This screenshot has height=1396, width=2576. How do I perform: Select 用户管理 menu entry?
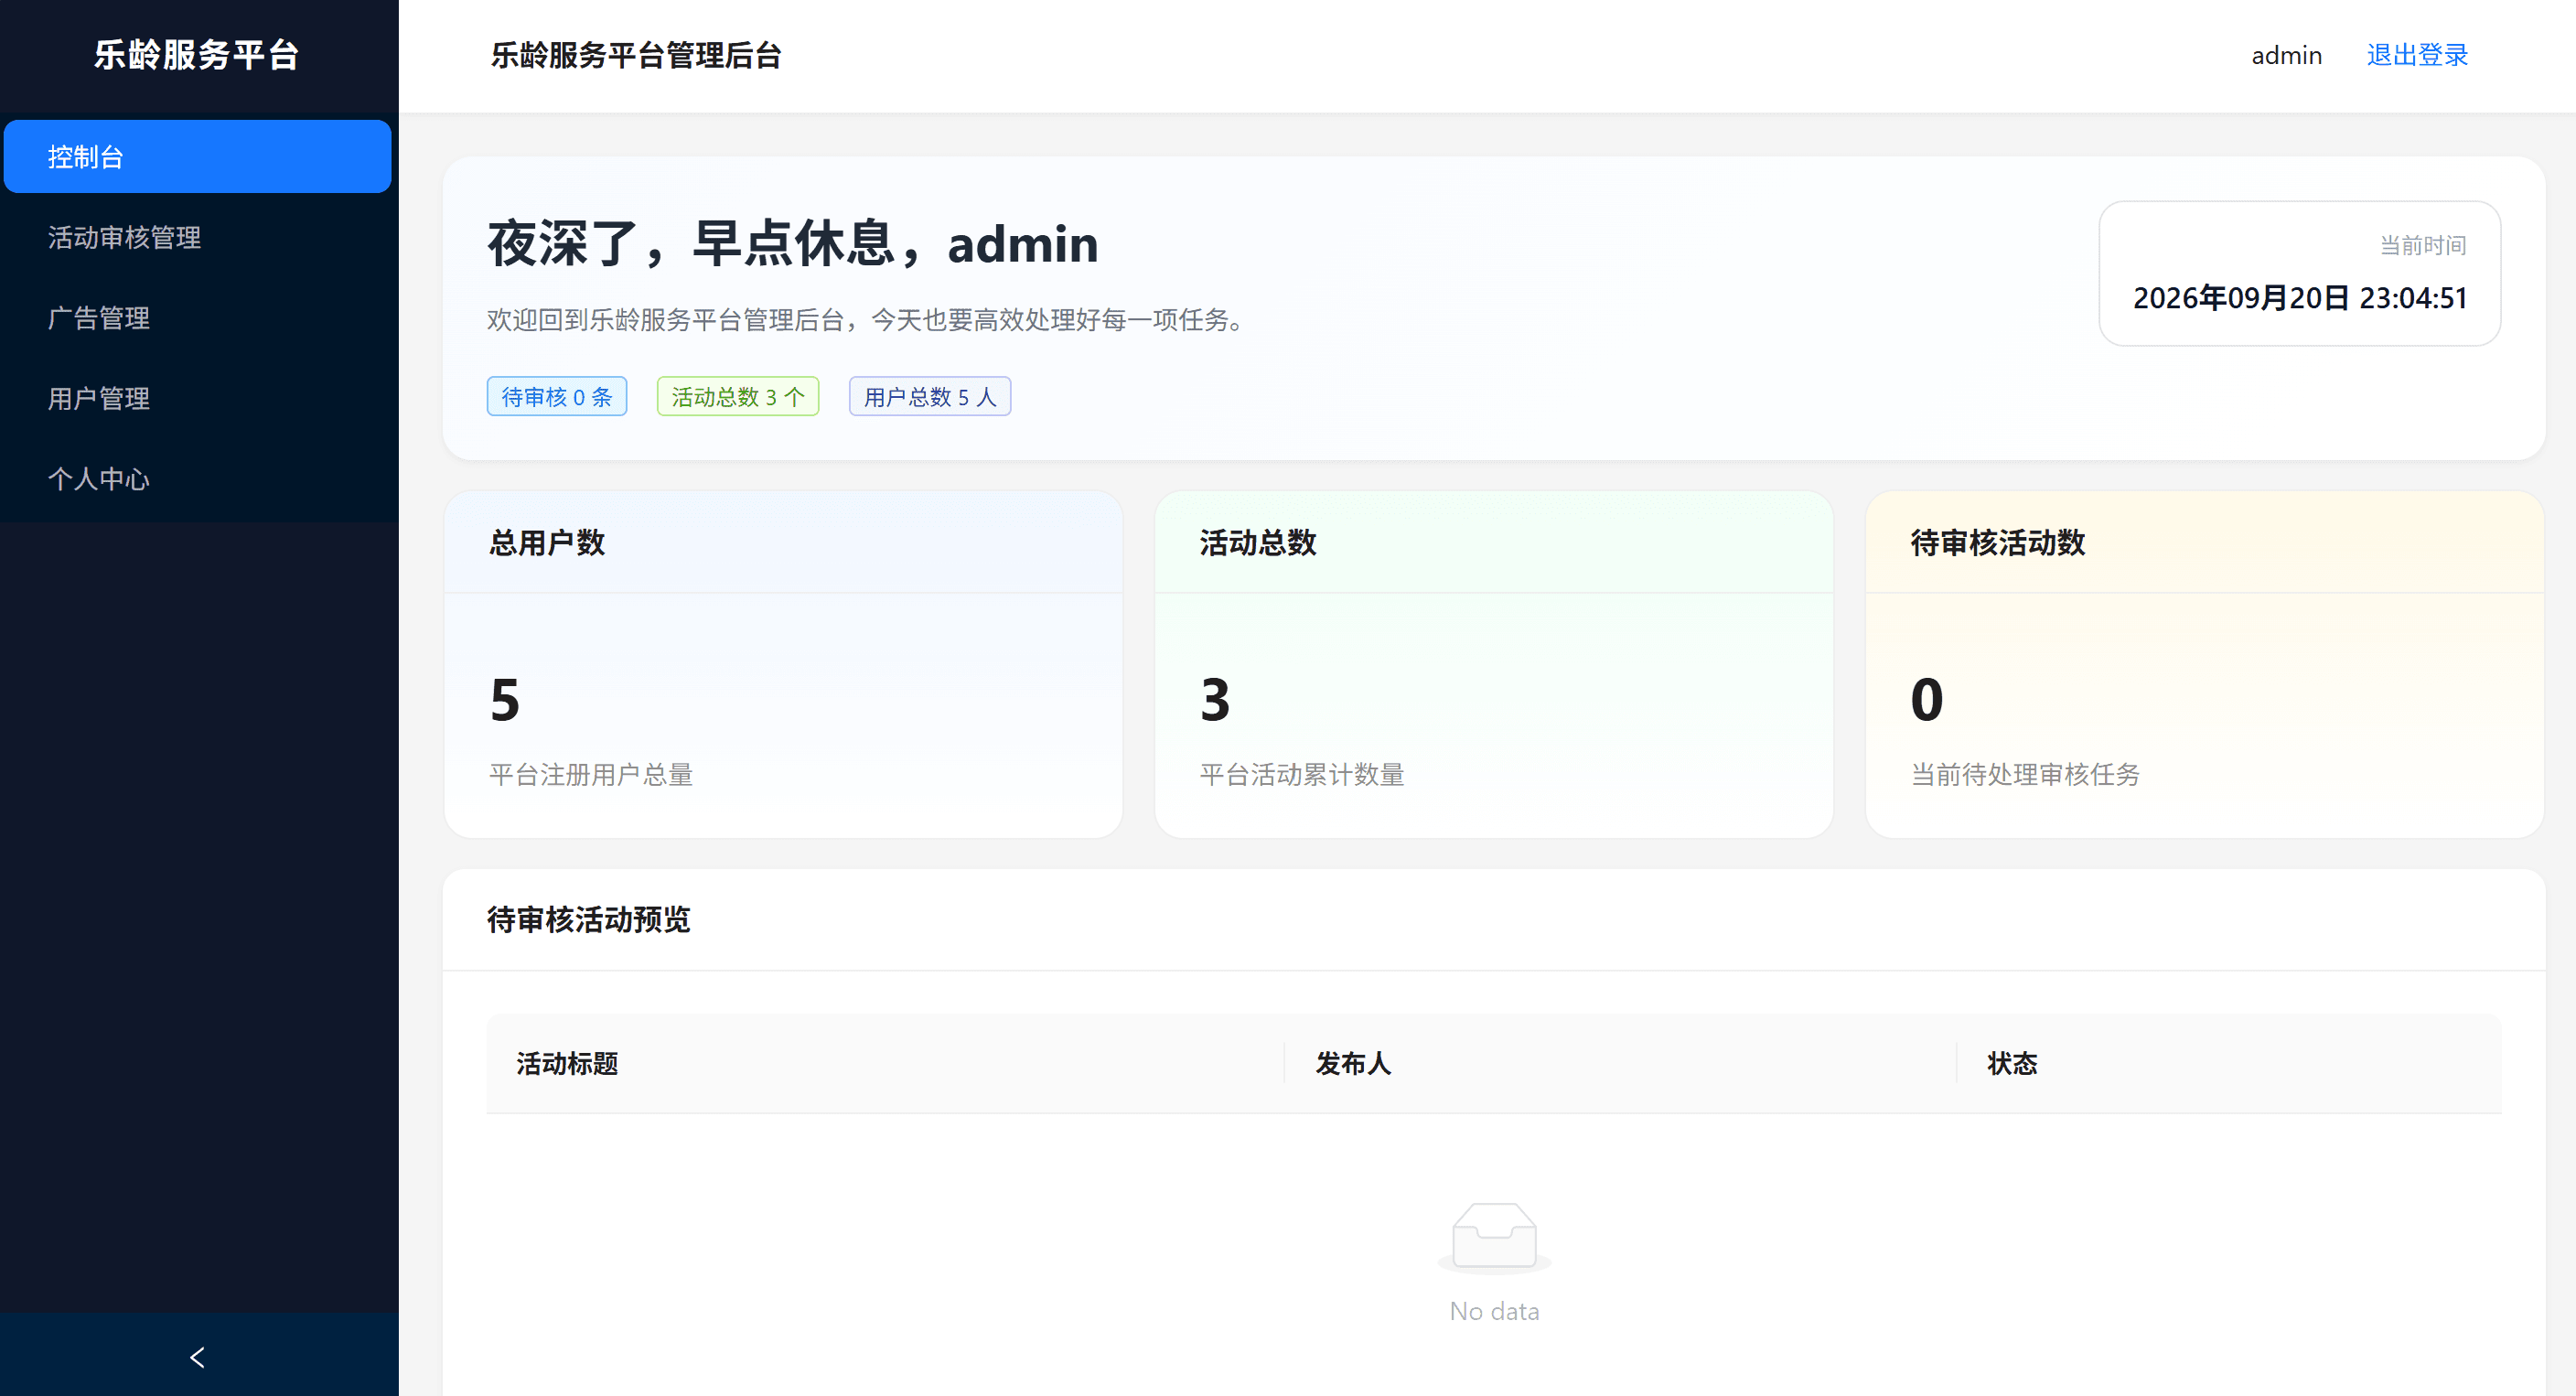pos(198,398)
